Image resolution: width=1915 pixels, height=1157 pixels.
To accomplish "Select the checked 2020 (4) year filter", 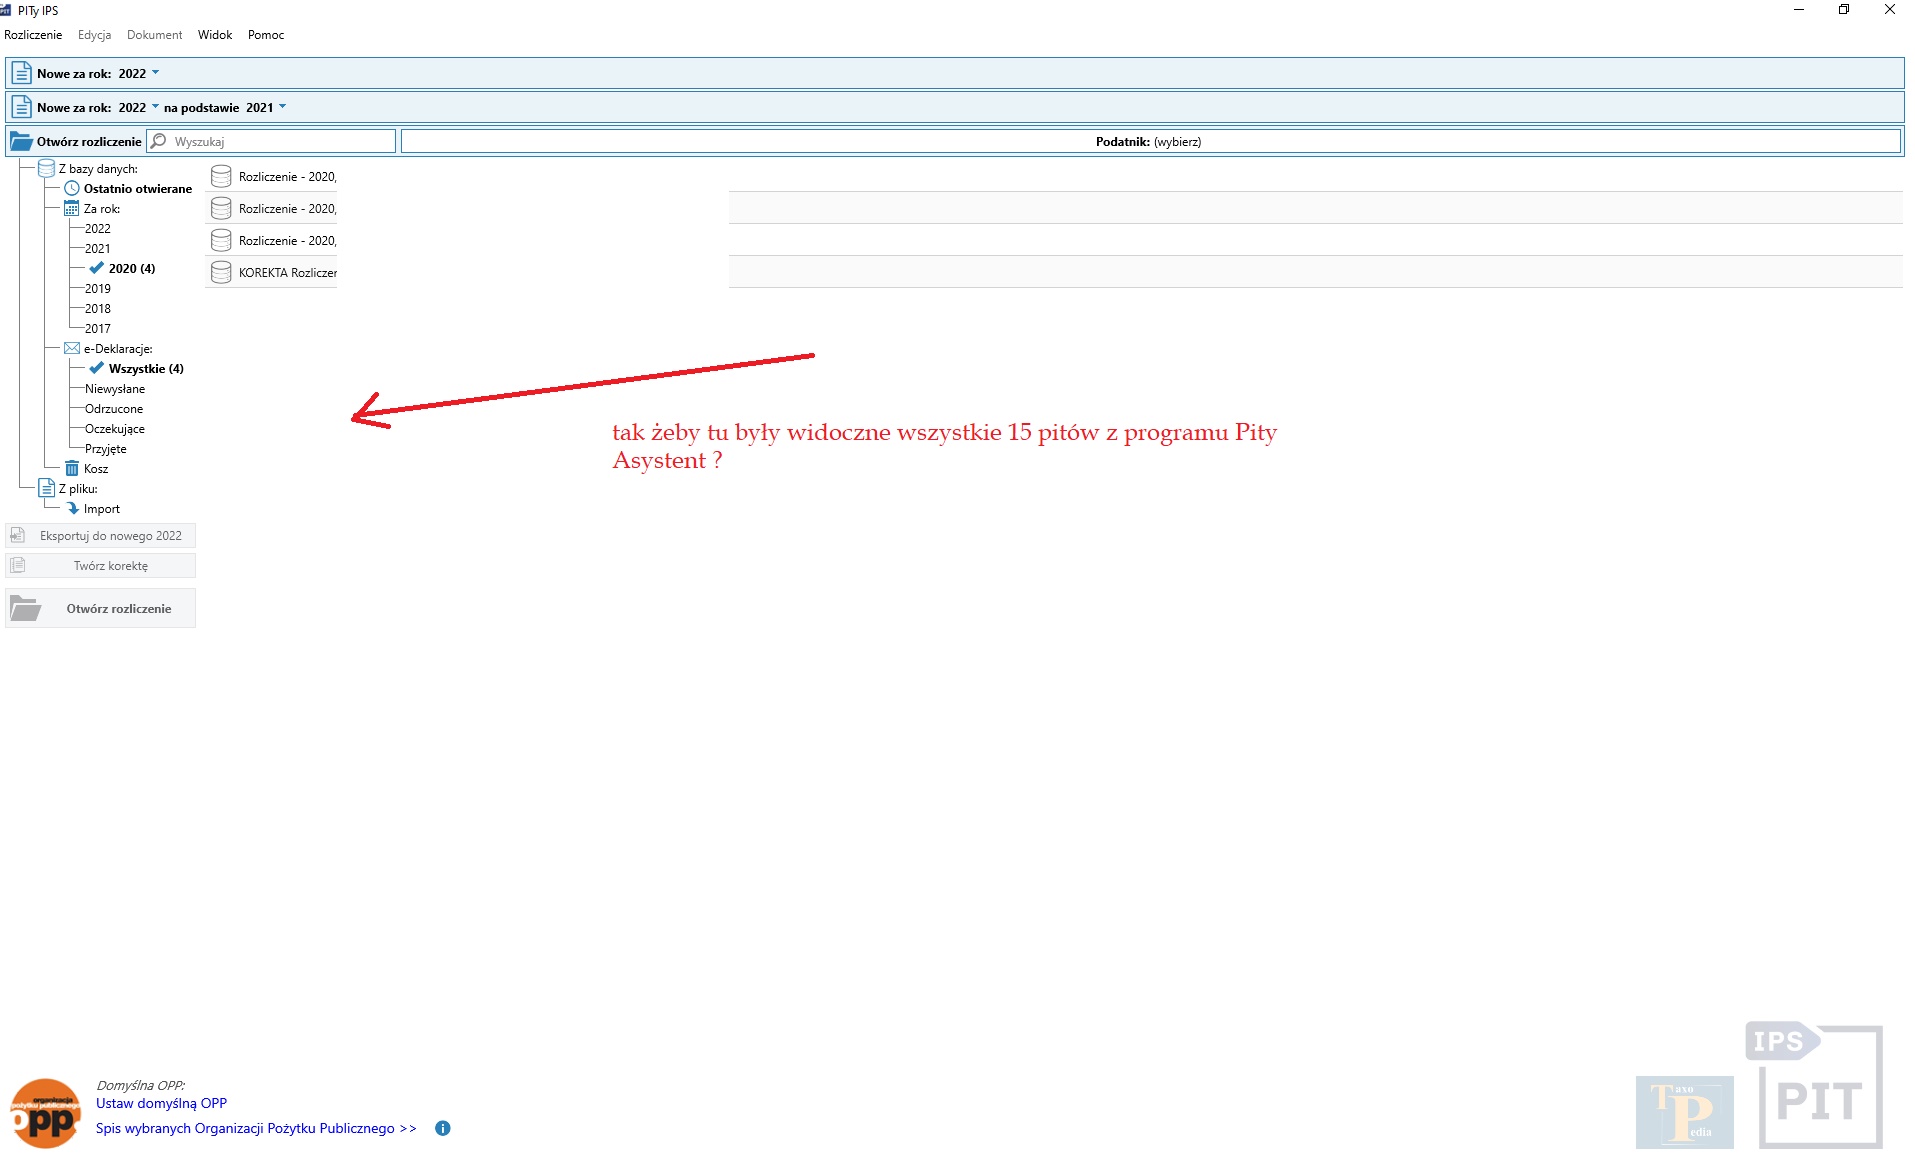I will pyautogui.click(x=131, y=268).
